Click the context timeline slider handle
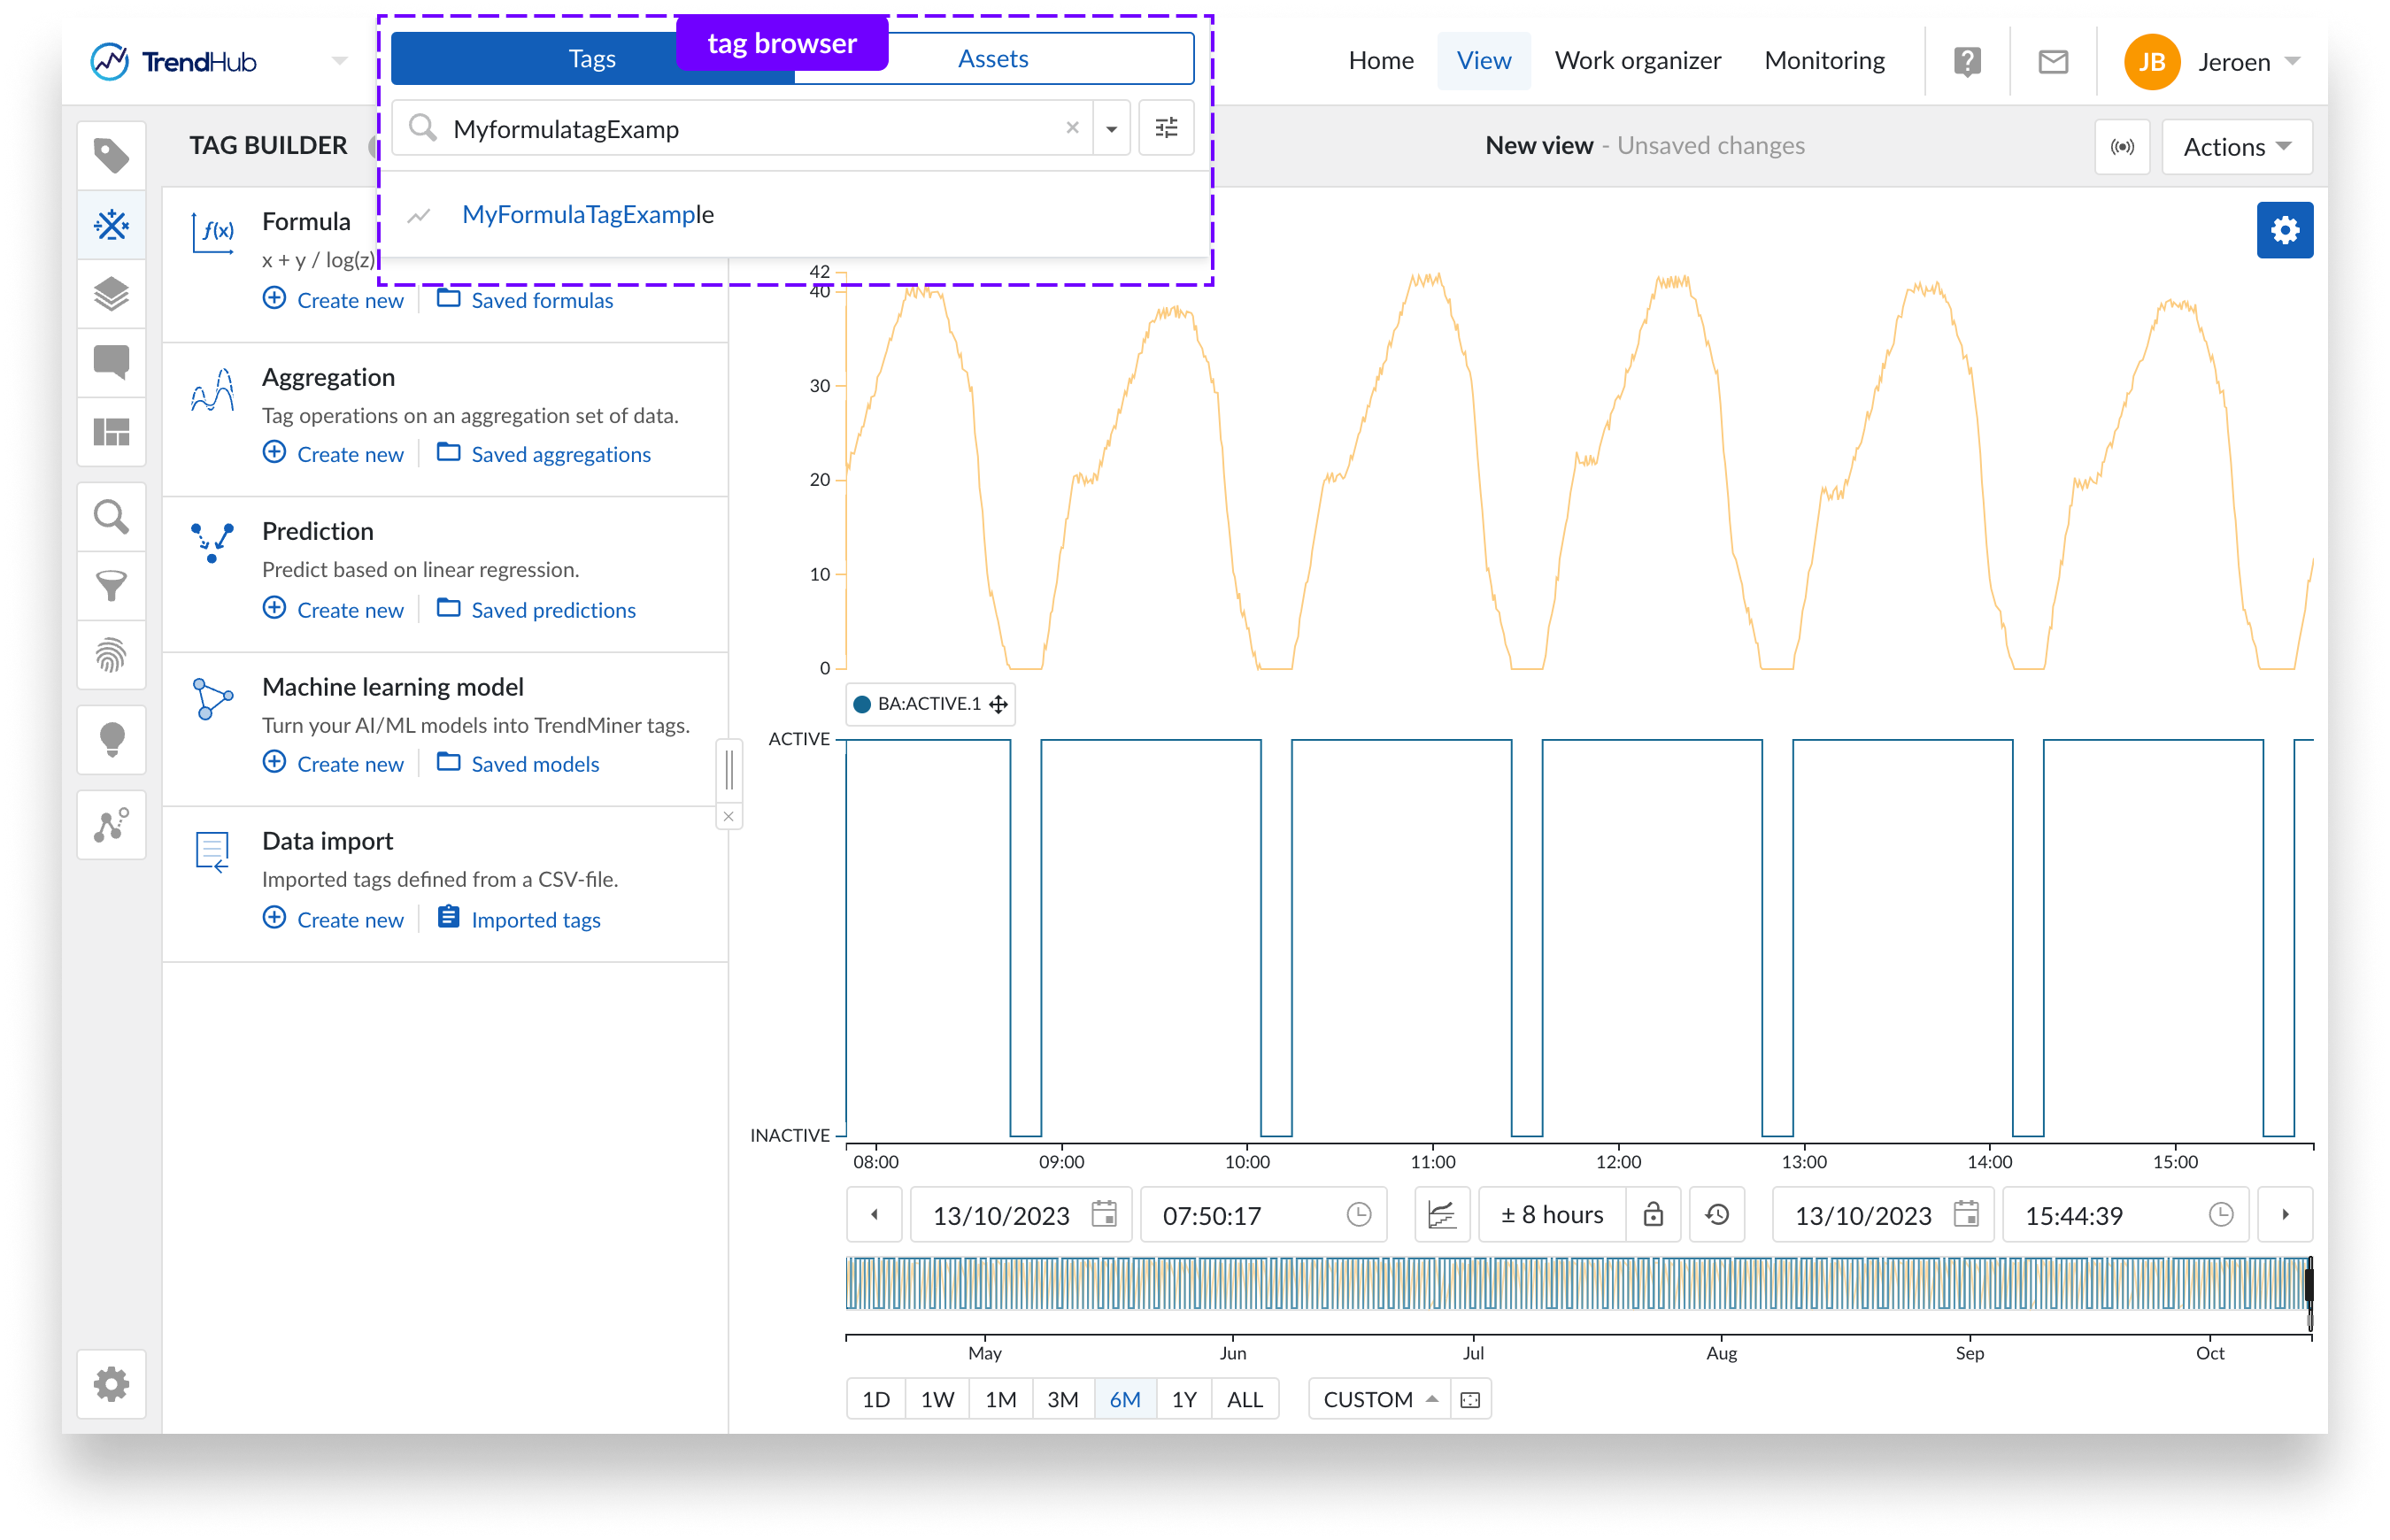 click(x=2309, y=1284)
